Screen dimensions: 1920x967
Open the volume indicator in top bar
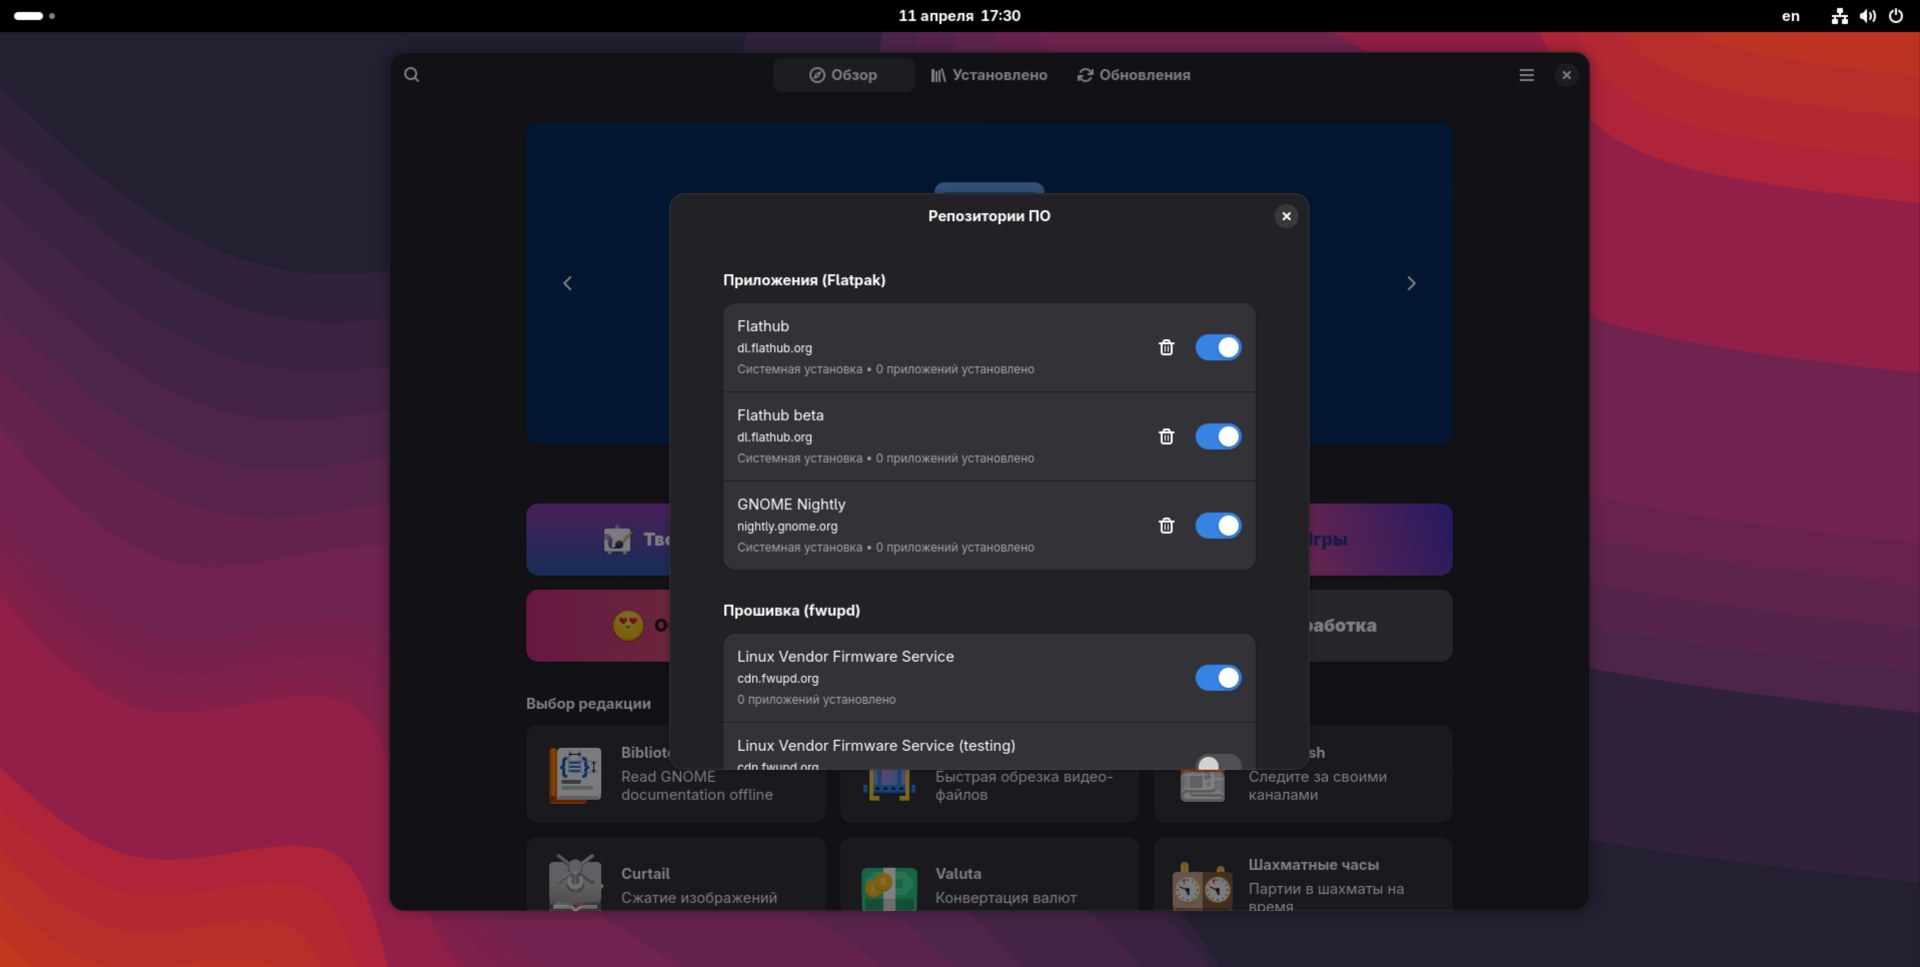coord(1867,16)
